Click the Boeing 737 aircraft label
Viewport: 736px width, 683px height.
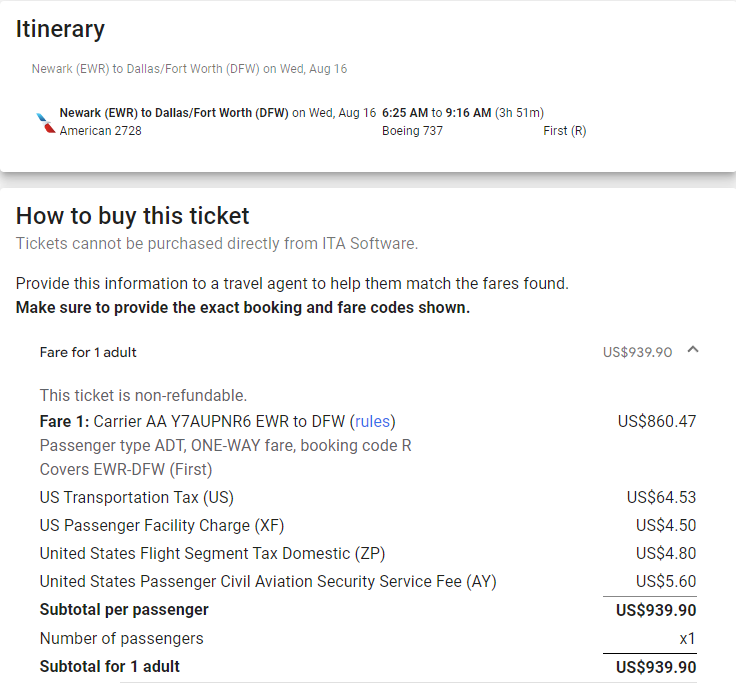click(412, 131)
